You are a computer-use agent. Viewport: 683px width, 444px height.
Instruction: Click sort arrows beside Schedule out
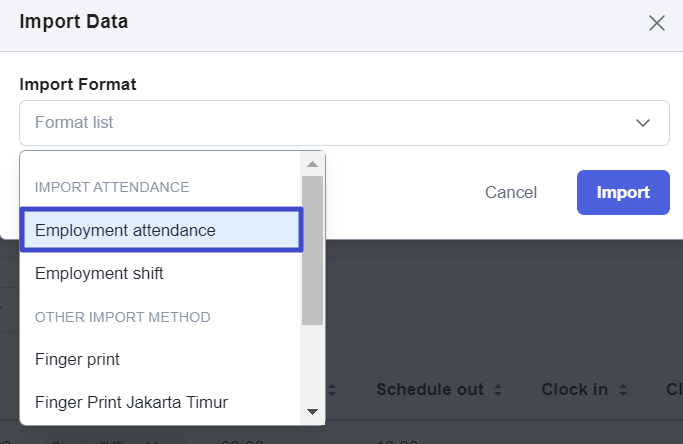(498, 390)
